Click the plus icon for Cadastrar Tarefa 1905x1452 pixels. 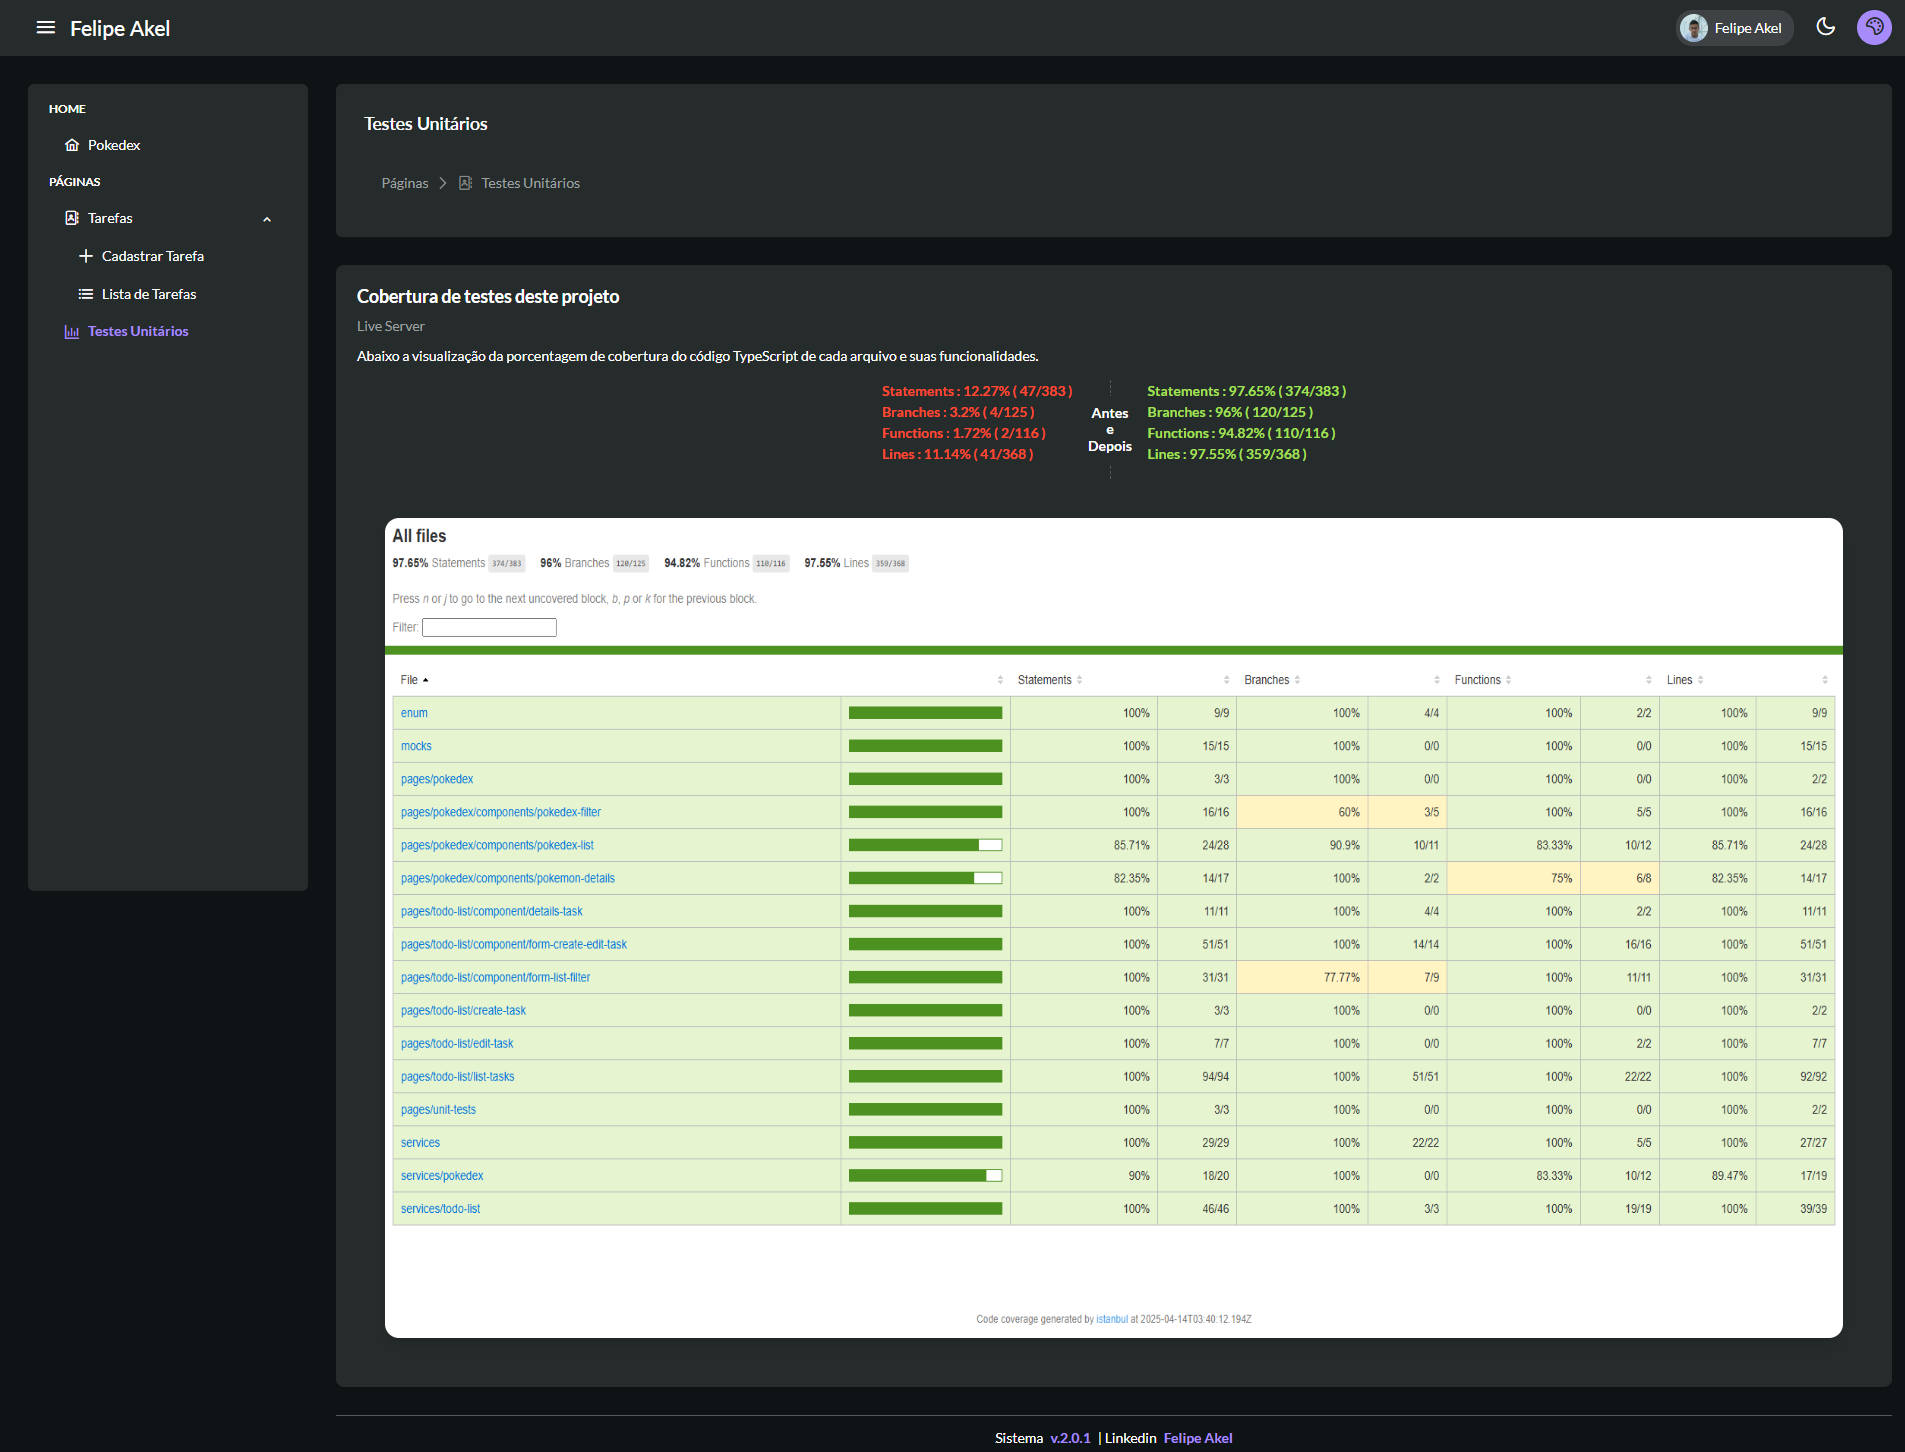pos(86,256)
